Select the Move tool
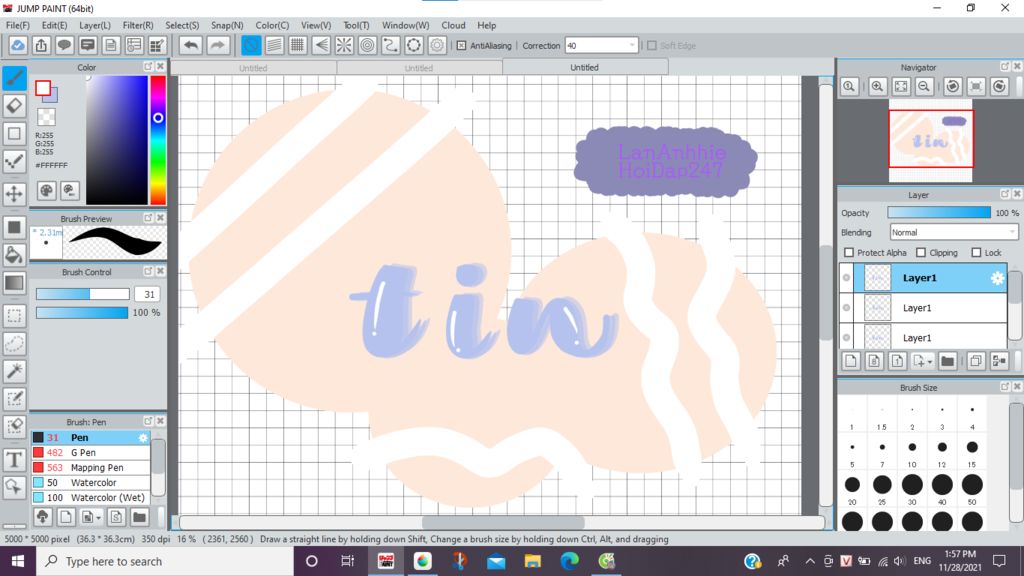This screenshot has width=1024, height=576. tap(14, 194)
